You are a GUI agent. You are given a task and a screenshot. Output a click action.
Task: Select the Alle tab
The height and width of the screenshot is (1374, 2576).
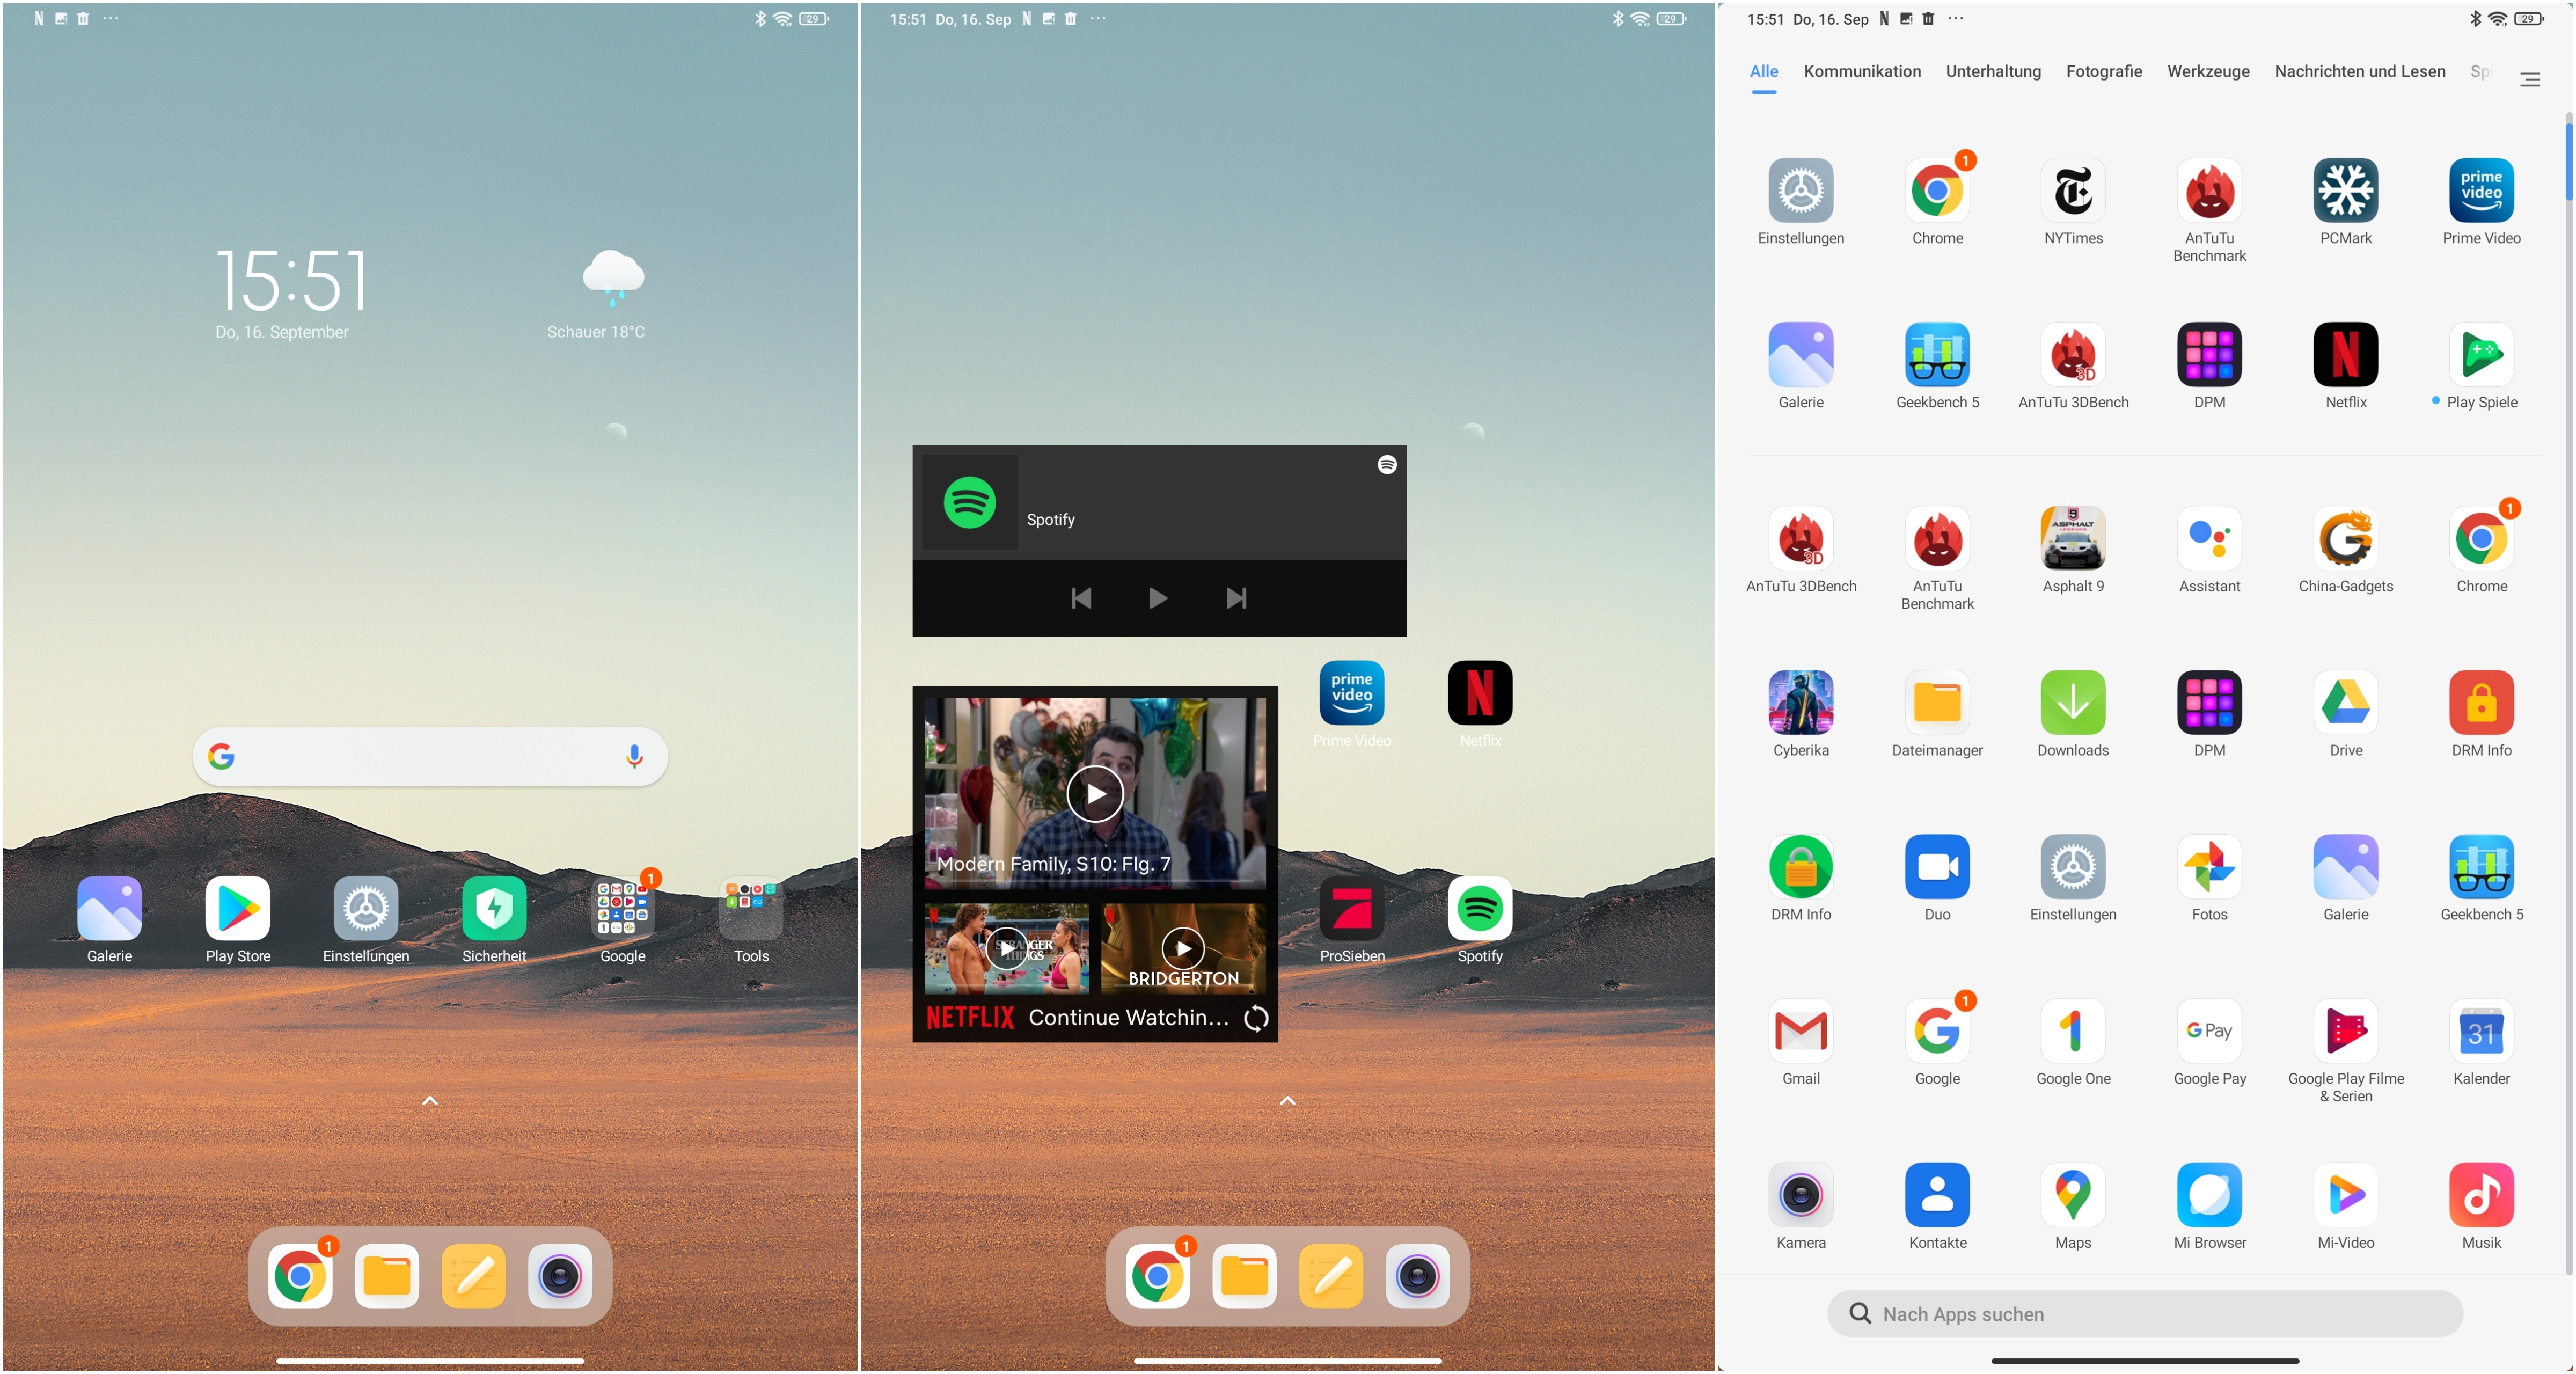pyautogui.click(x=1764, y=71)
